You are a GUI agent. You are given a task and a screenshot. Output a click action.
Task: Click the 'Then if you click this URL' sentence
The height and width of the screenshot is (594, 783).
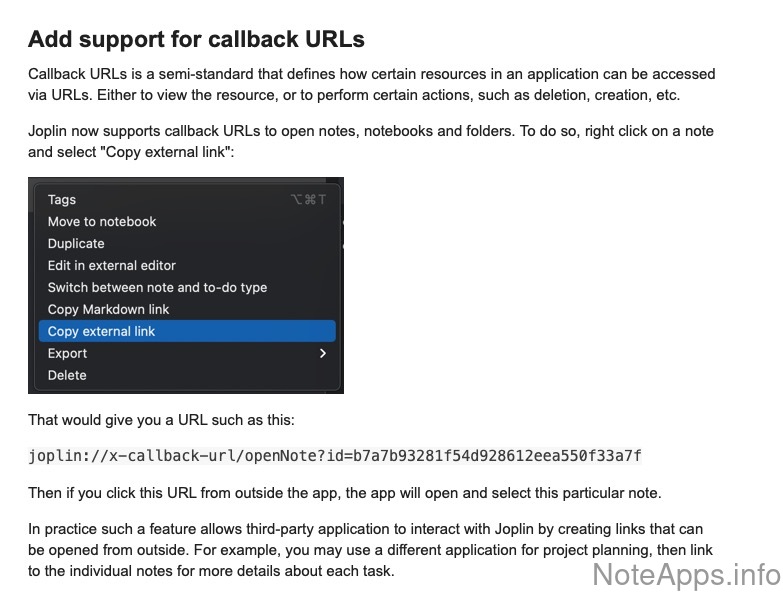click(344, 493)
